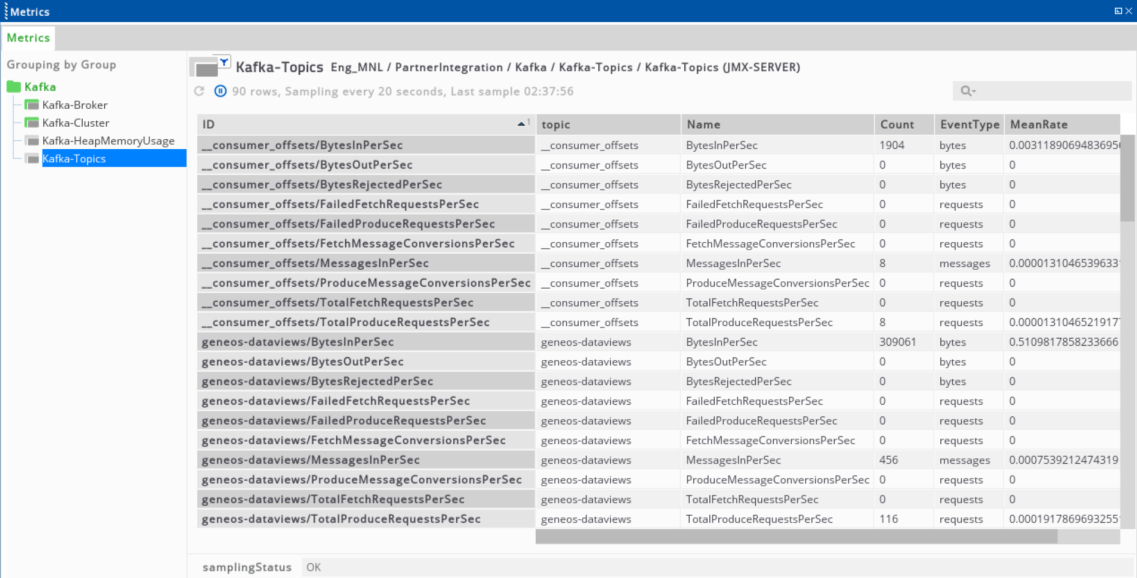This screenshot has height=578, width=1137.
Task: Click the Kafka-HeapMemoryUsage dataview icon
Action: 32,141
